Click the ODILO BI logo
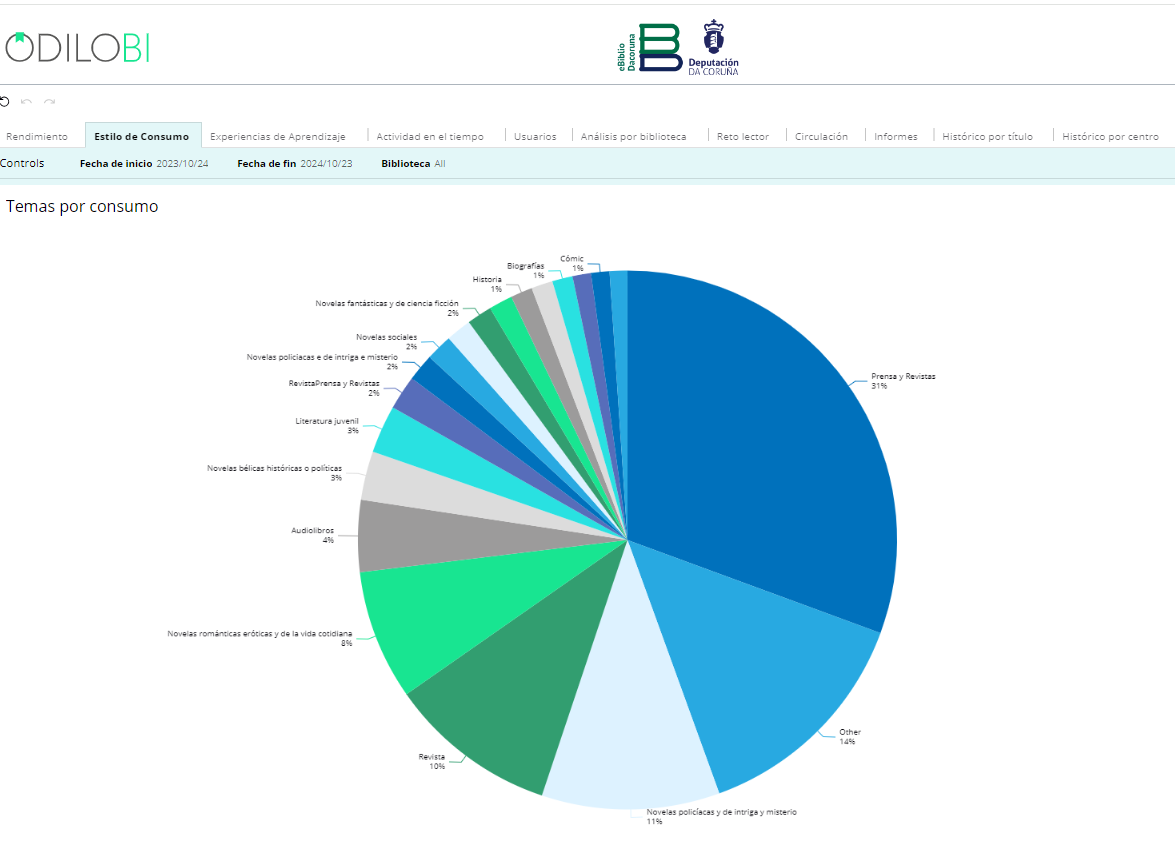 click(76, 47)
